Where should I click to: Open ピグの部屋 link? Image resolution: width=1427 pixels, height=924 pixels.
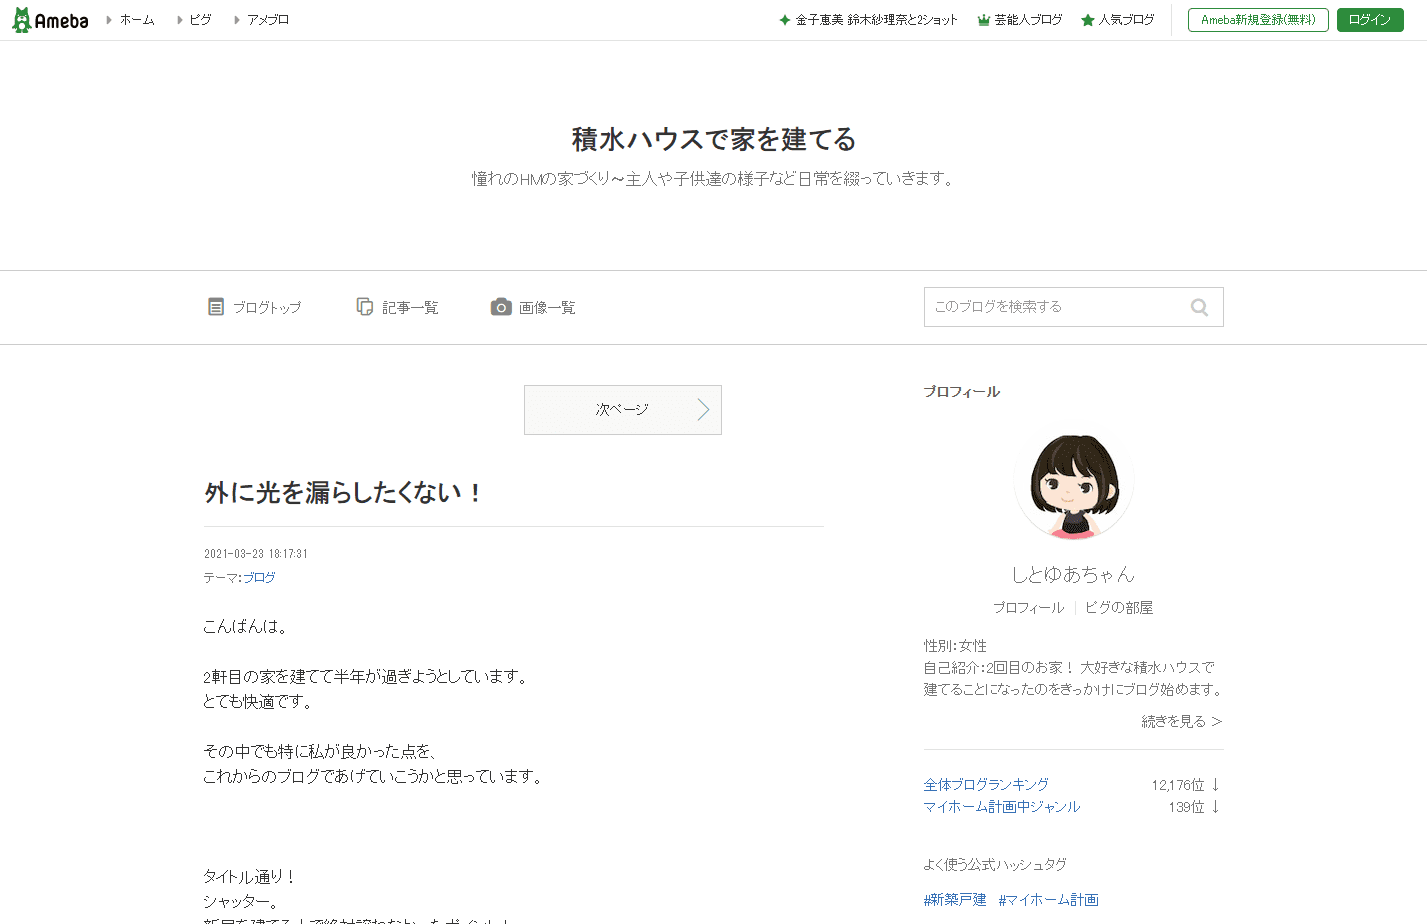[x=1119, y=608]
